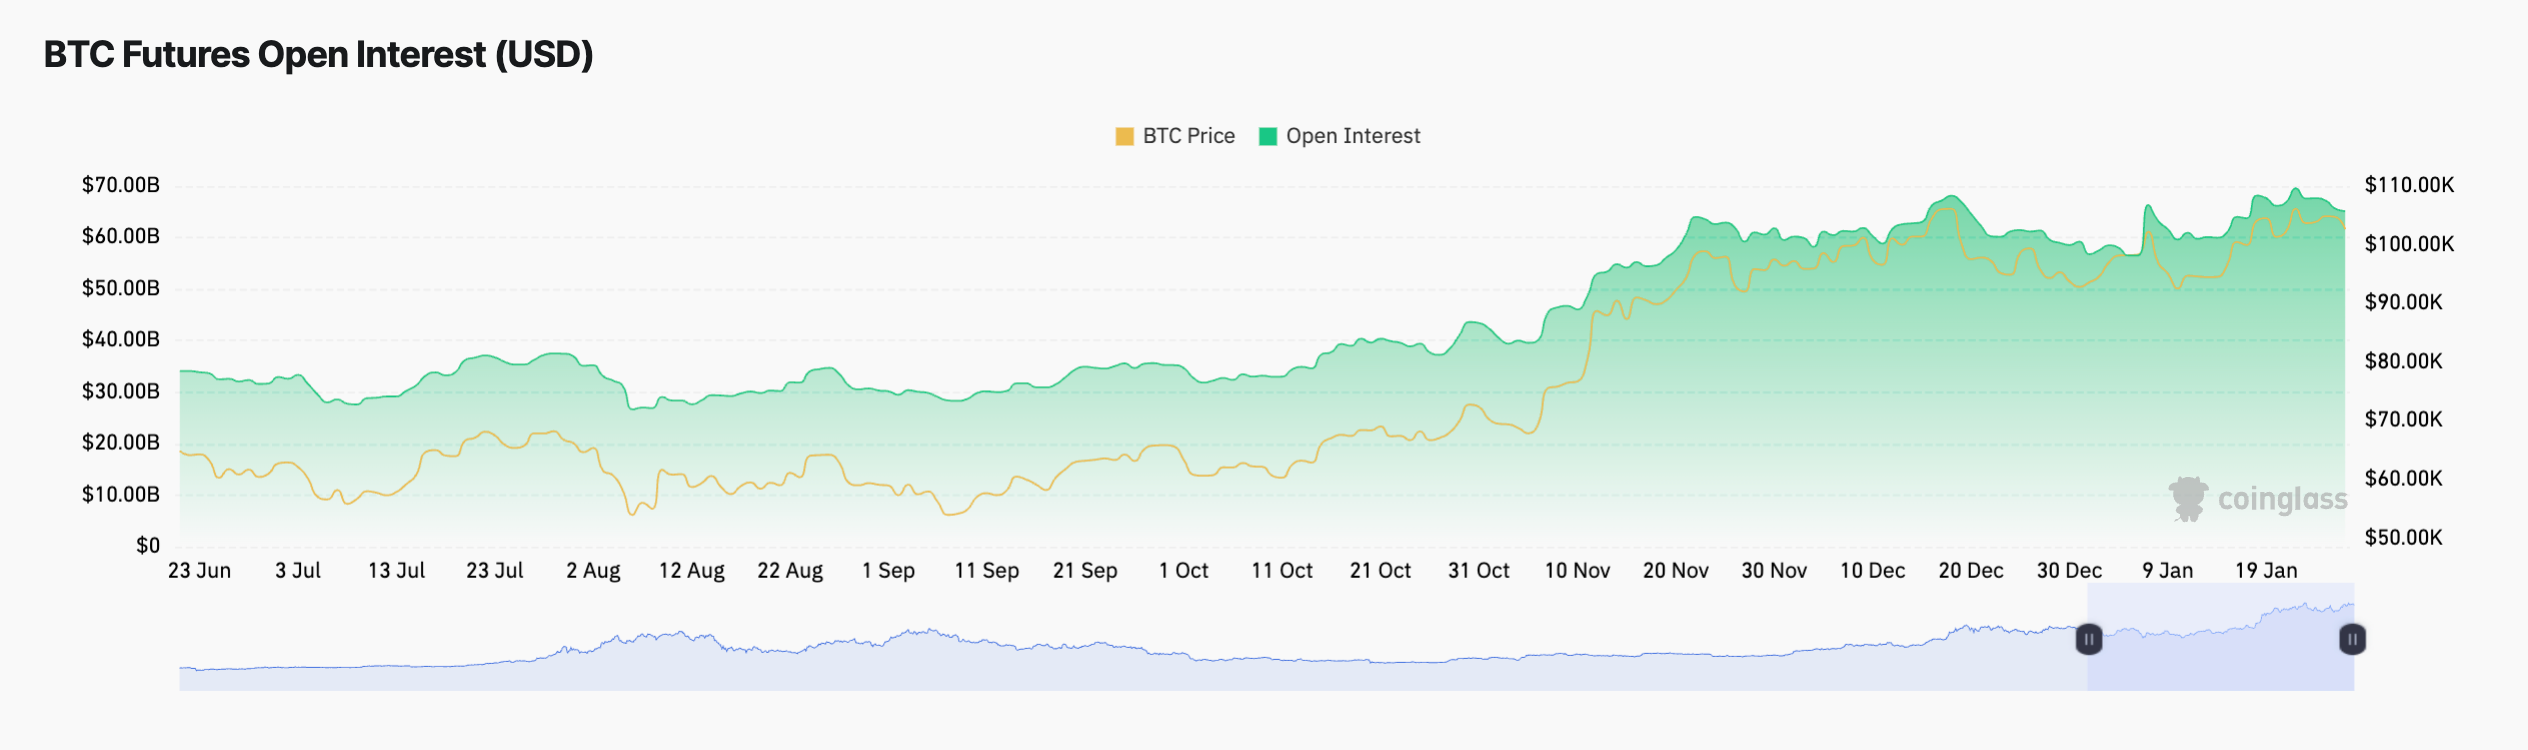The height and width of the screenshot is (750, 2528).
Task: Click the '19 Jan' x-axis label
Action: pos(2266,571)
